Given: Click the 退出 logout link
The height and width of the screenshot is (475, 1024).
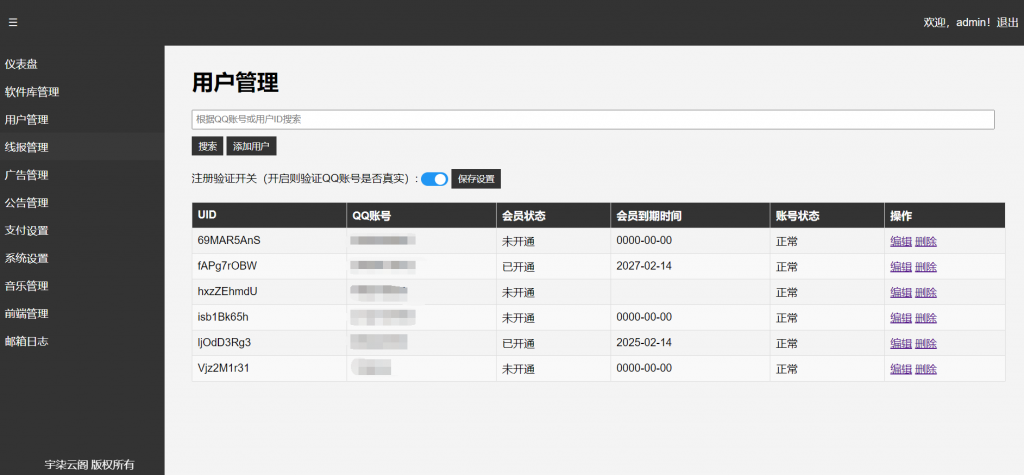Looking at the screenshot, I should [1007, 22].
